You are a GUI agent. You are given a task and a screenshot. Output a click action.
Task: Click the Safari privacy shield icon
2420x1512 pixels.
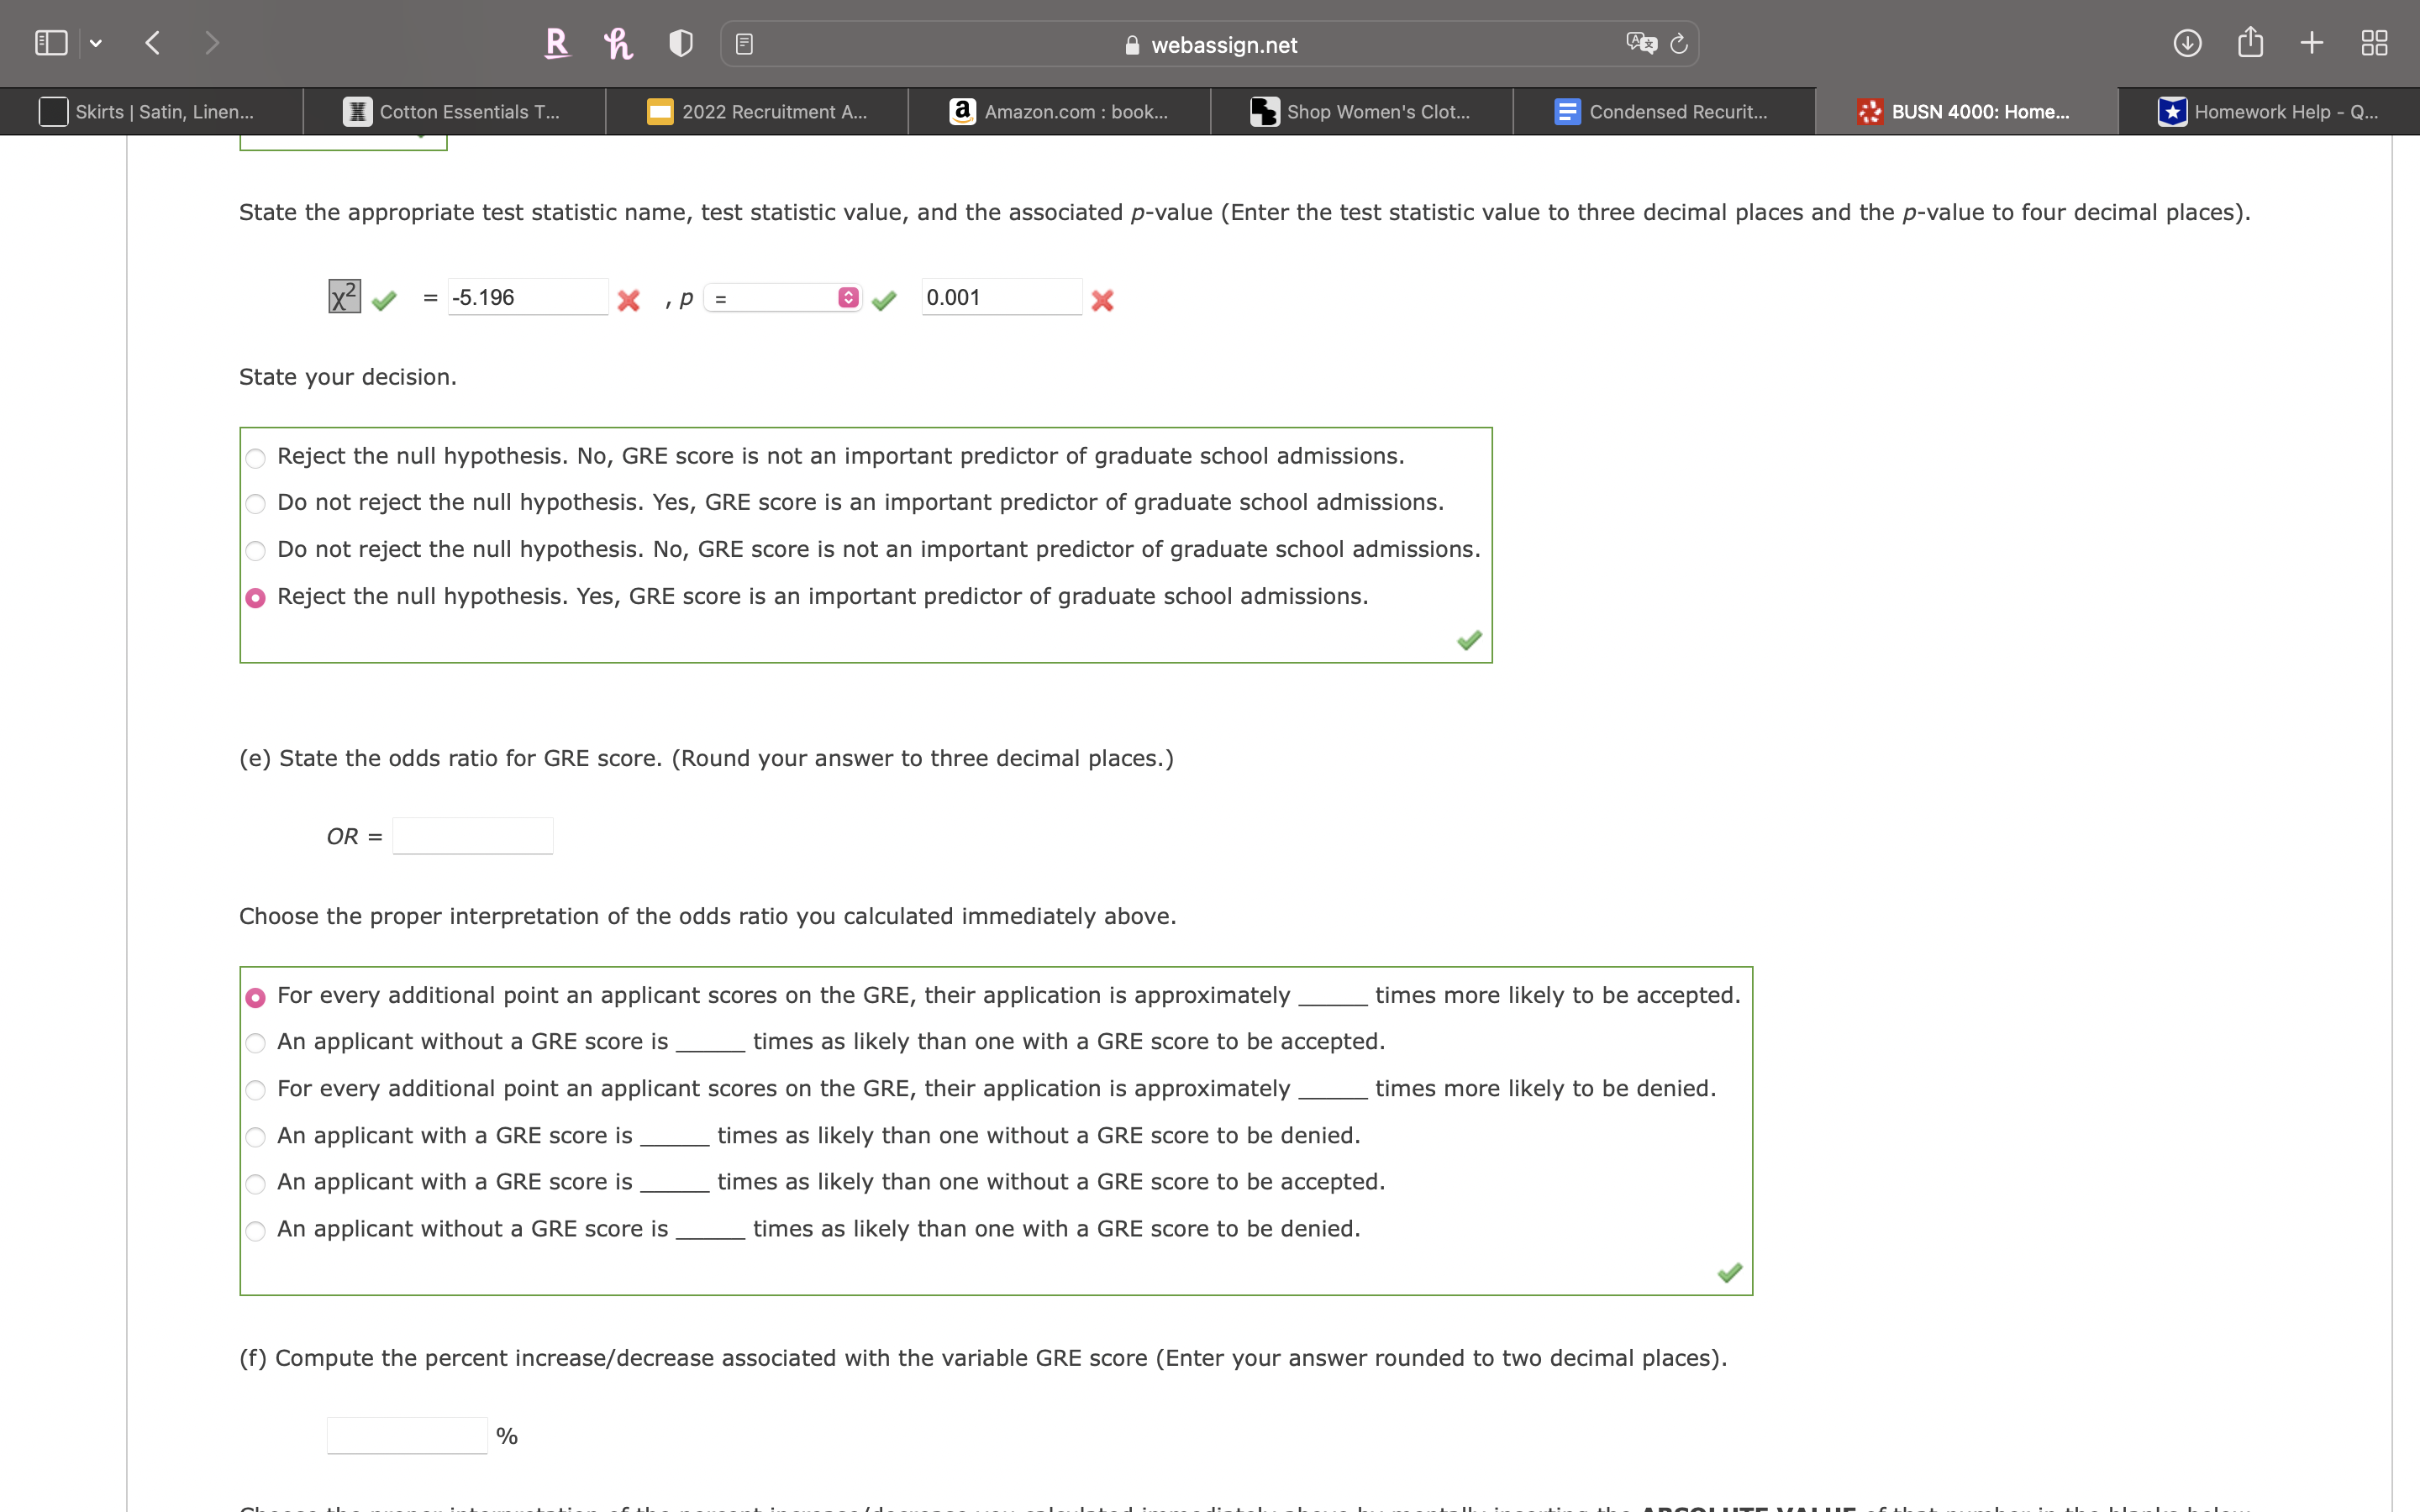tap(680, 42)
